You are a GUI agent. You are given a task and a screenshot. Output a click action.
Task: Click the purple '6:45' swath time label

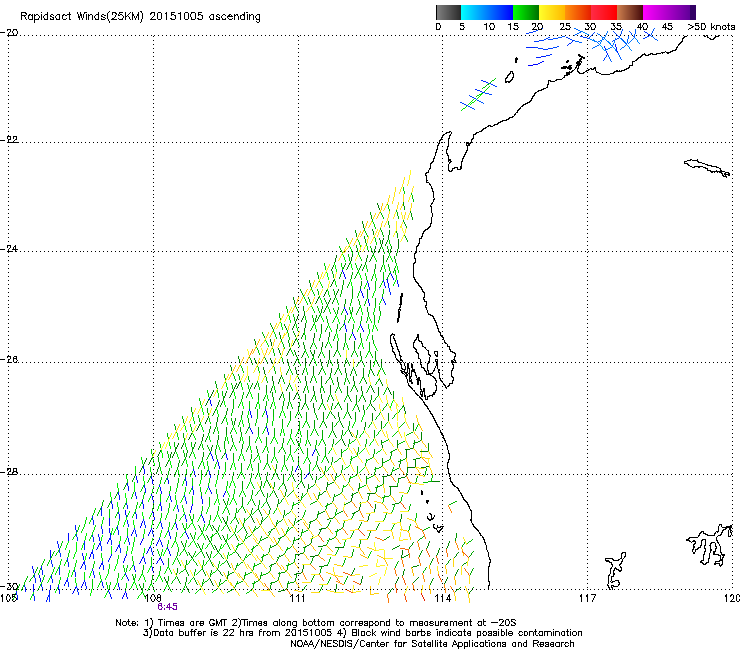pos(168,607)
